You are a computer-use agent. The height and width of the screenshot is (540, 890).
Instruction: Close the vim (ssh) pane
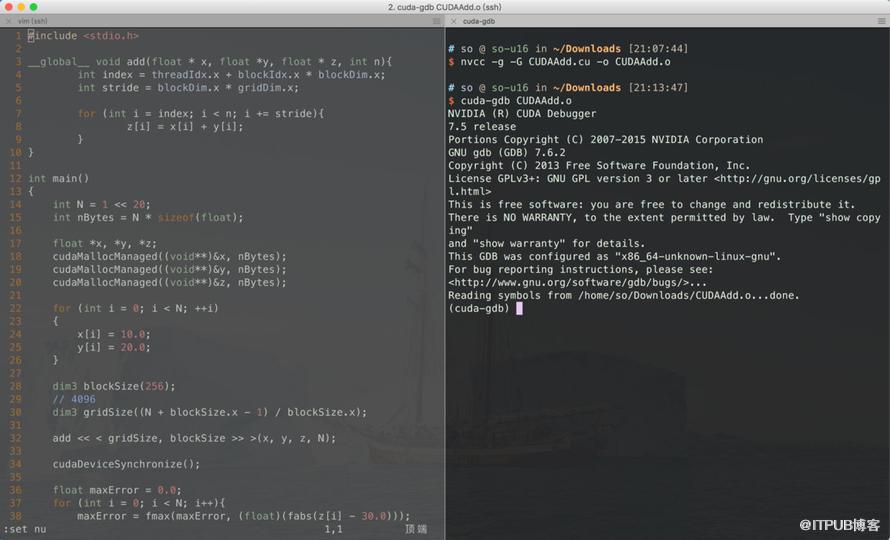[8, 21]
